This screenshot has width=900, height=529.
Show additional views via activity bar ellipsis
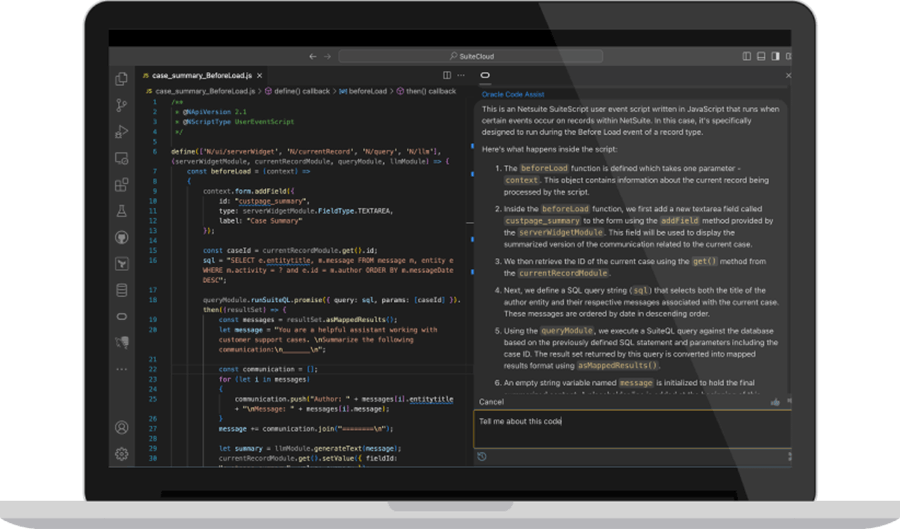[122, 369]
